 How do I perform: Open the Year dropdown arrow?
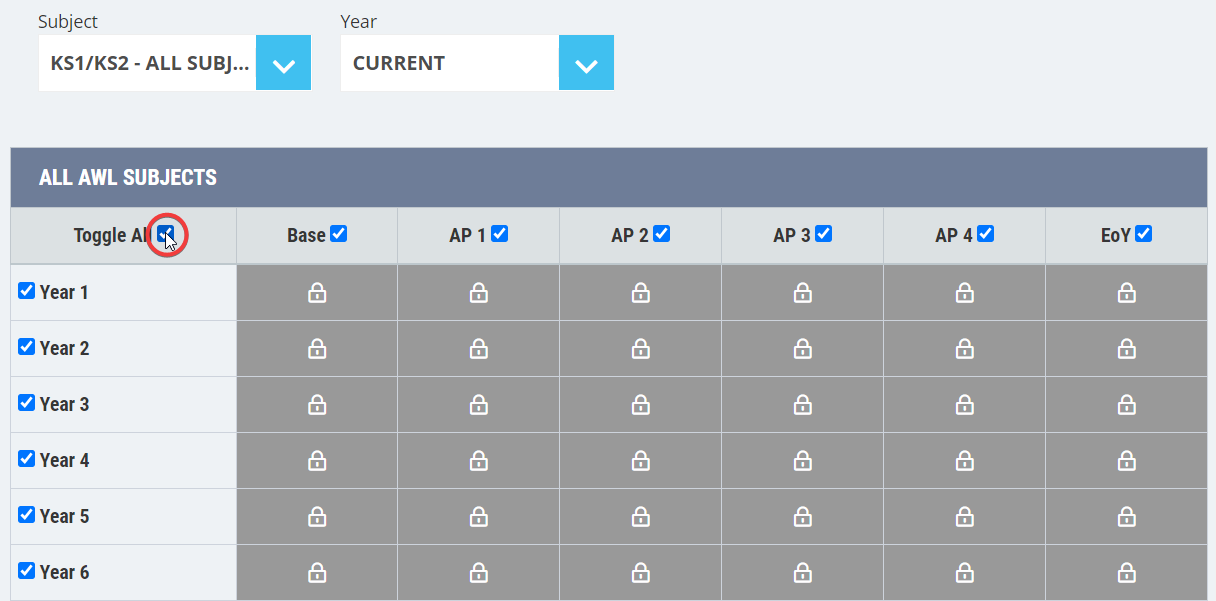click(x=586, y=63)
